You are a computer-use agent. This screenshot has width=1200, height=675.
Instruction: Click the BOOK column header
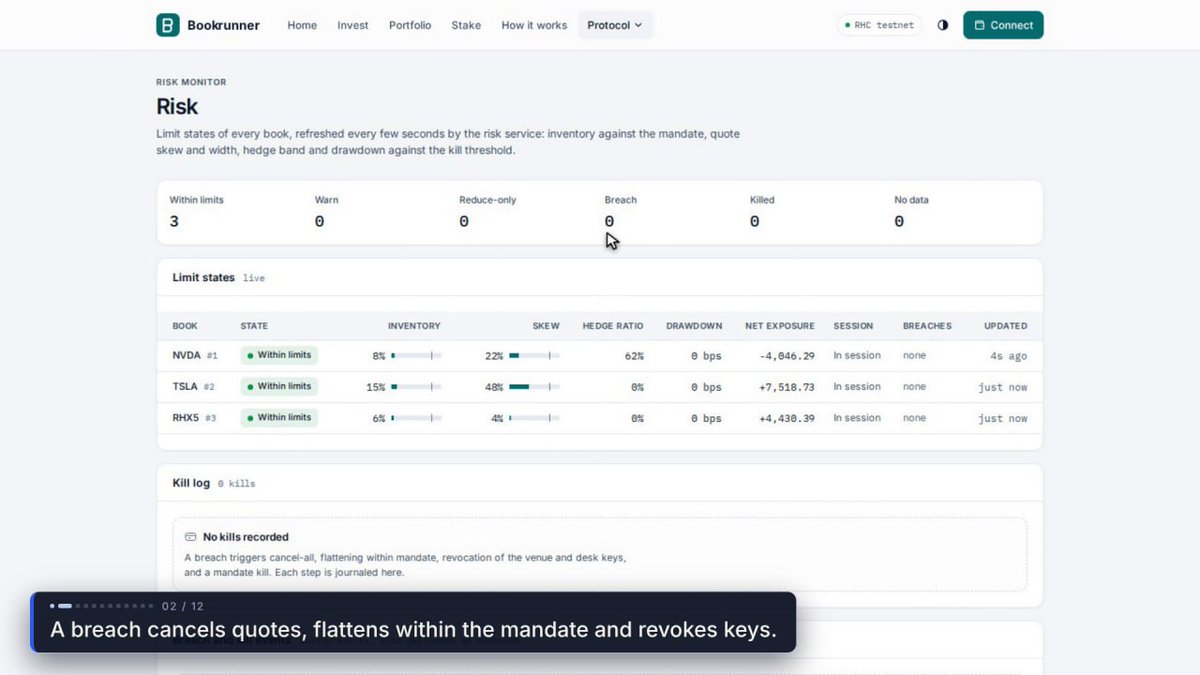pyautogui.click(x=185, y=326)
